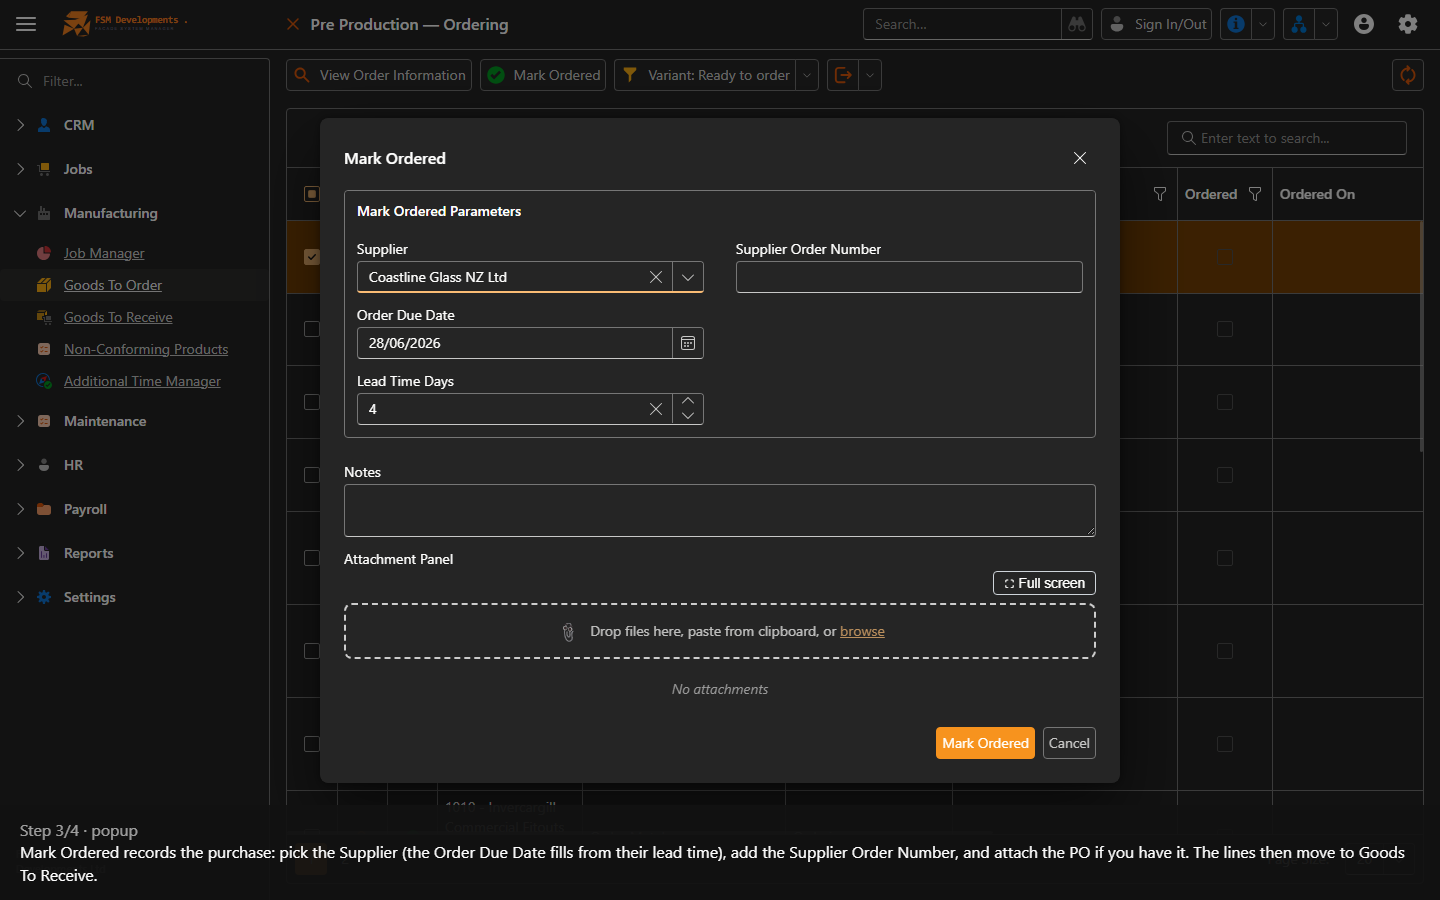This screenshot has height=900, width=1440.
Task: Expand the Jobs tree section
Action: [x=20, y=169]
